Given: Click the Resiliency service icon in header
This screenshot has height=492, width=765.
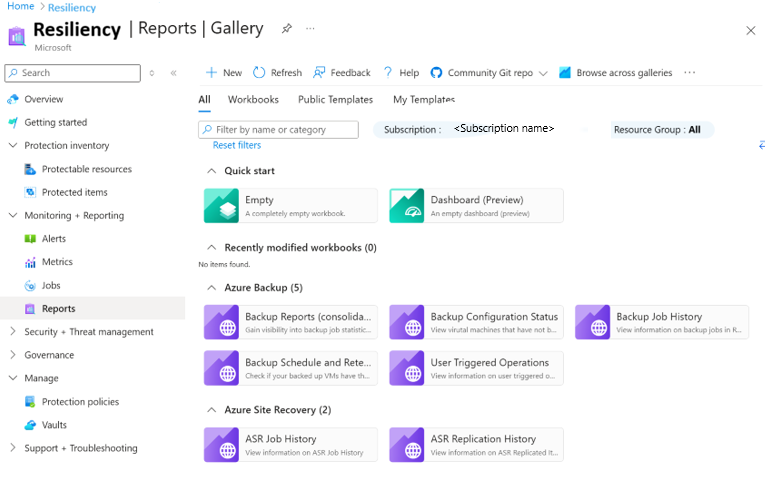Looking at the screenshot, I should (17, 37).
